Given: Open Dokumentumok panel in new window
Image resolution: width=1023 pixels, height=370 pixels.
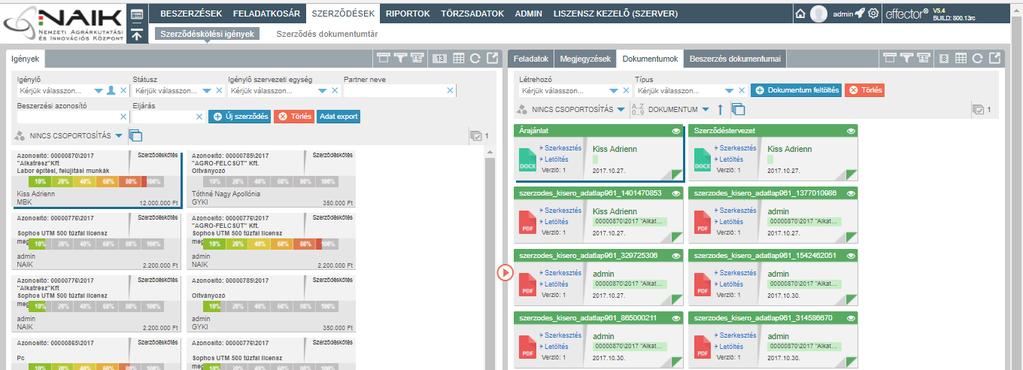Looking at the screenshot, I should pyautogui.click(x=994, y=59).
